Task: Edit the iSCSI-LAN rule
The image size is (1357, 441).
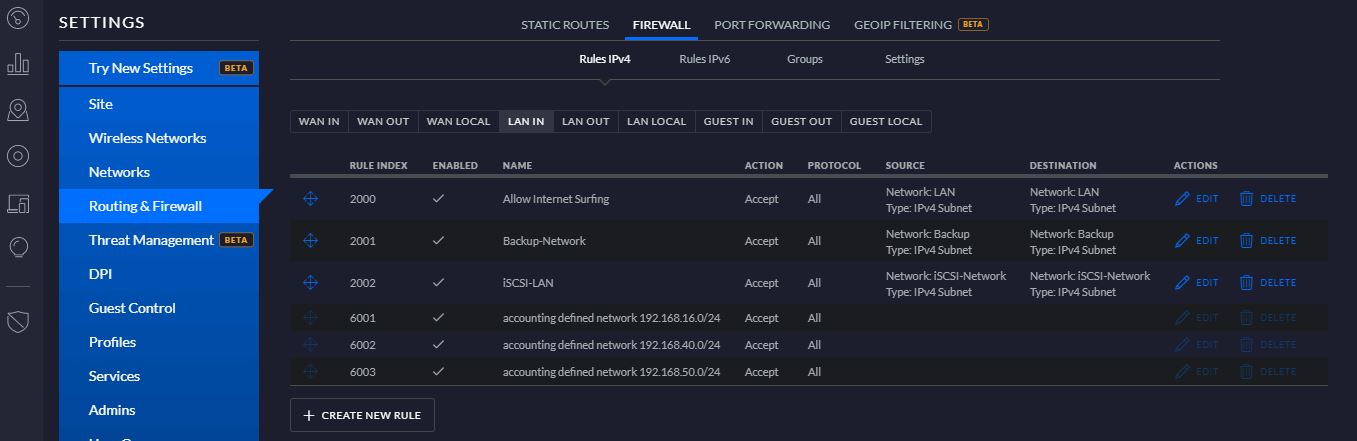Action: point(1197,283)
